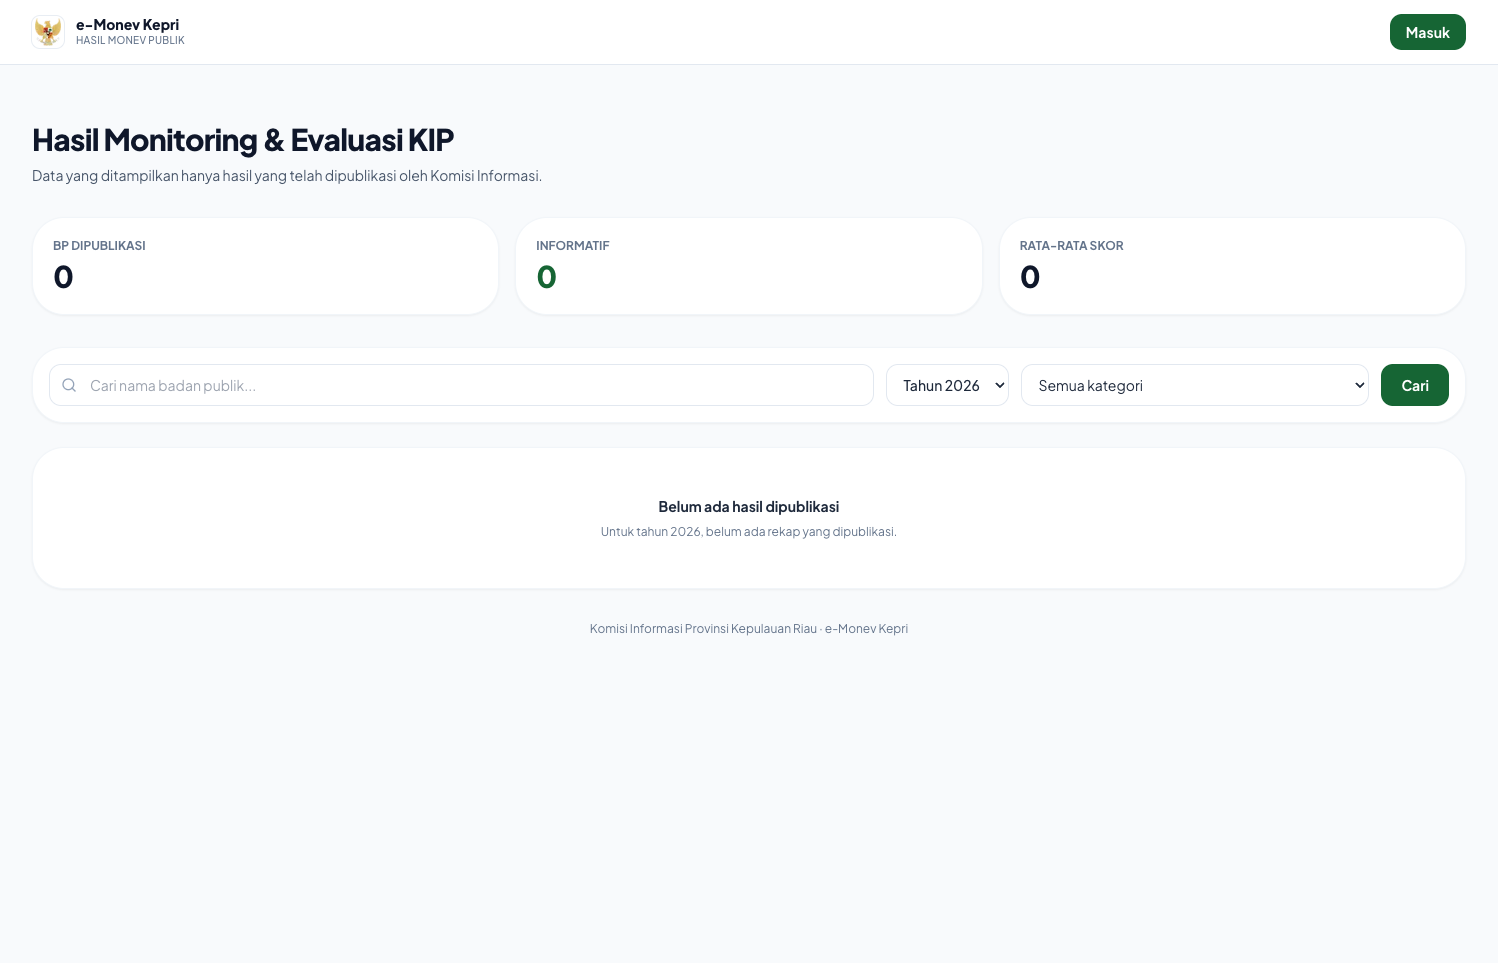The height and width of the screenshot is (963, 1498).
Task: Select the BP DIPUBLIKASI stat card
Action: pyautogui.click(x=265, y=266)
